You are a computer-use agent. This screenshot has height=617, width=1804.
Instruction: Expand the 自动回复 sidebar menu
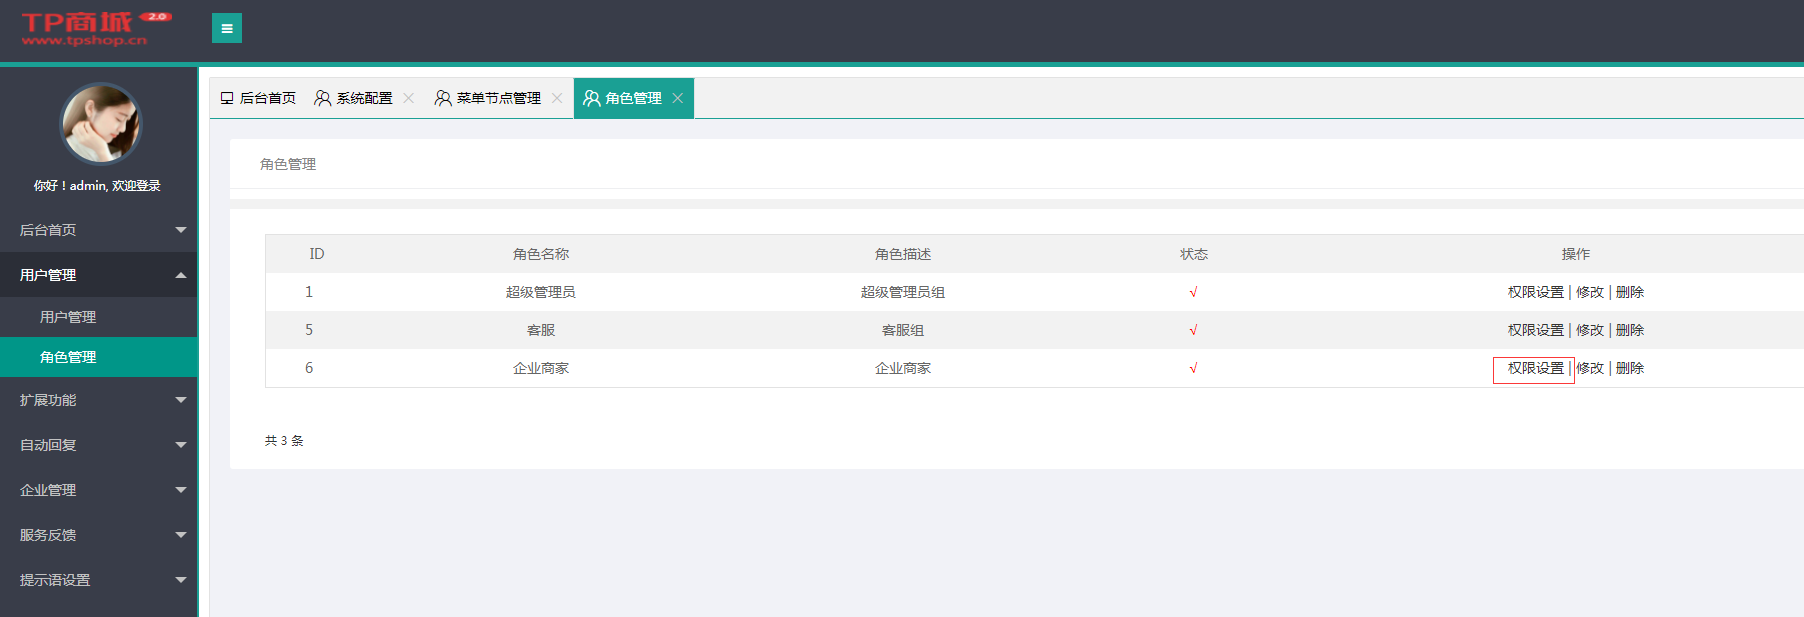coord(98,445)
